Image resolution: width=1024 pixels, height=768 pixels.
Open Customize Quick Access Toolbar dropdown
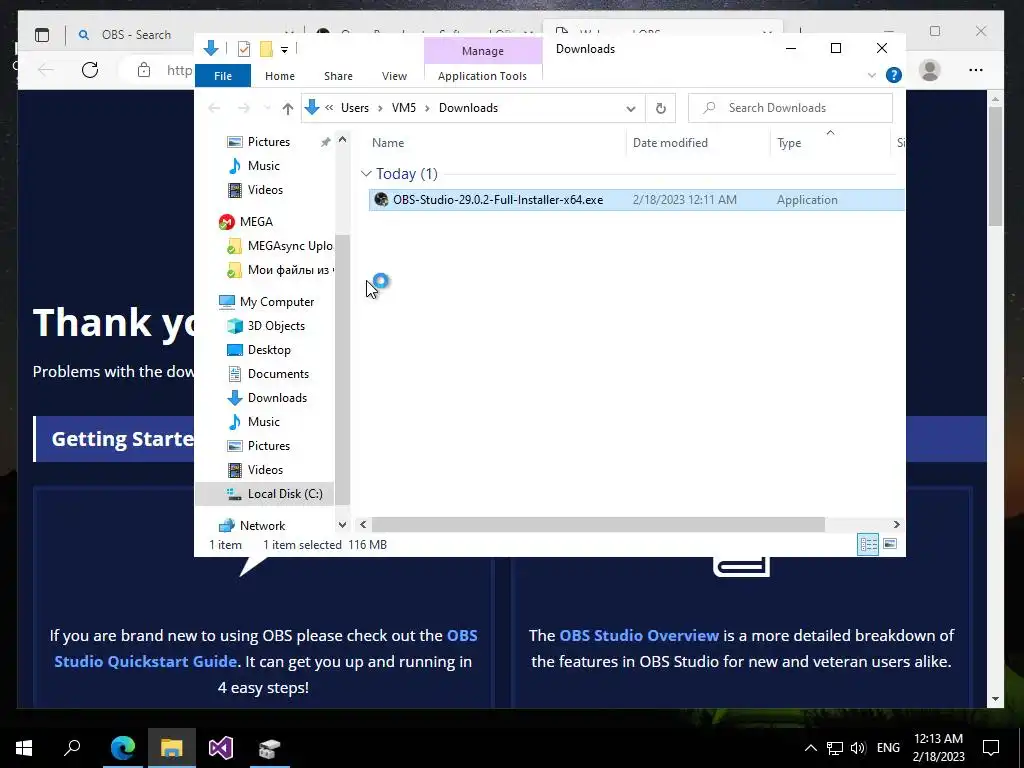284,49
